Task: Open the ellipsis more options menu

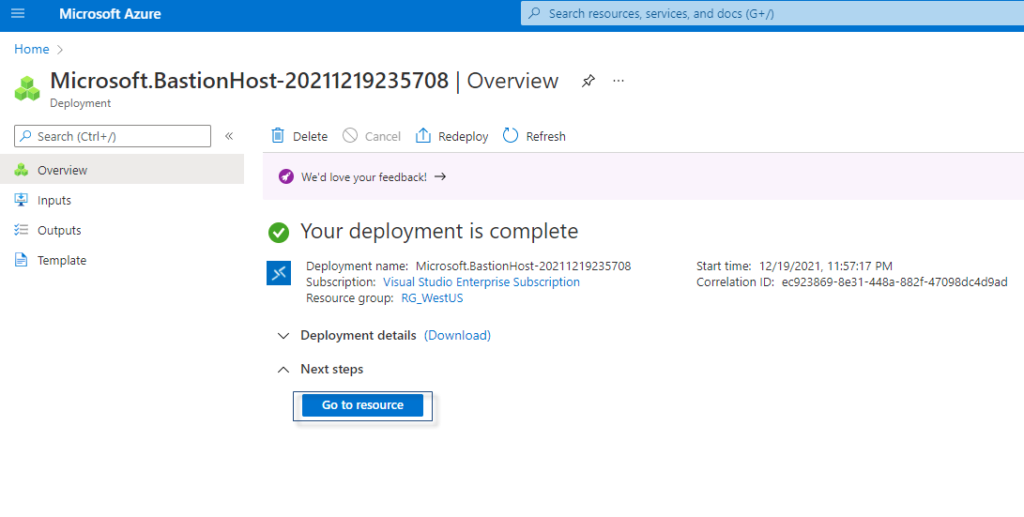Action: 618,81
